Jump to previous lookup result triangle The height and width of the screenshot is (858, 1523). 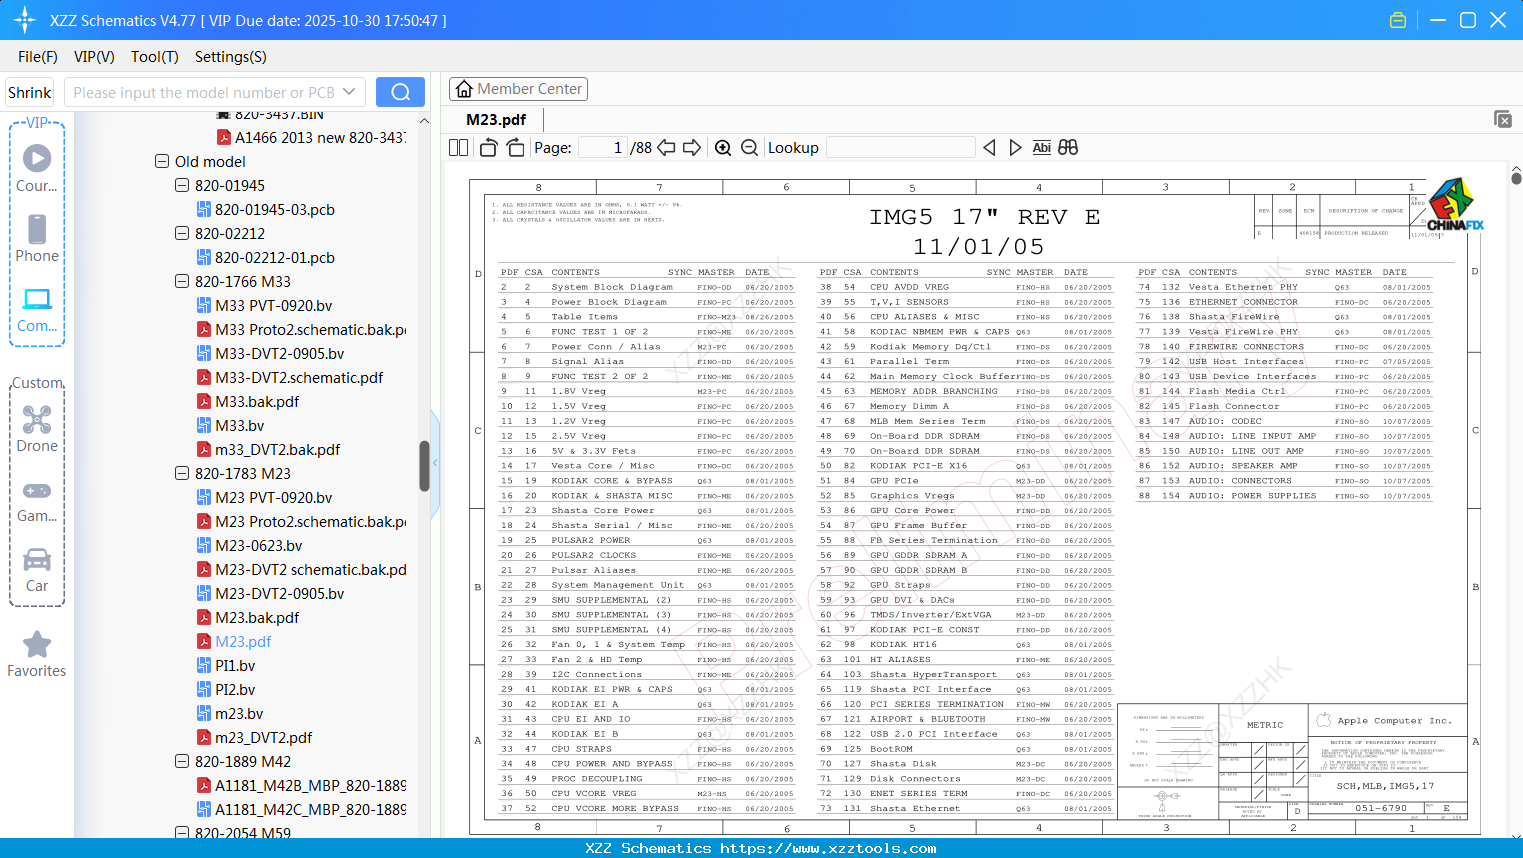point(989,148)
